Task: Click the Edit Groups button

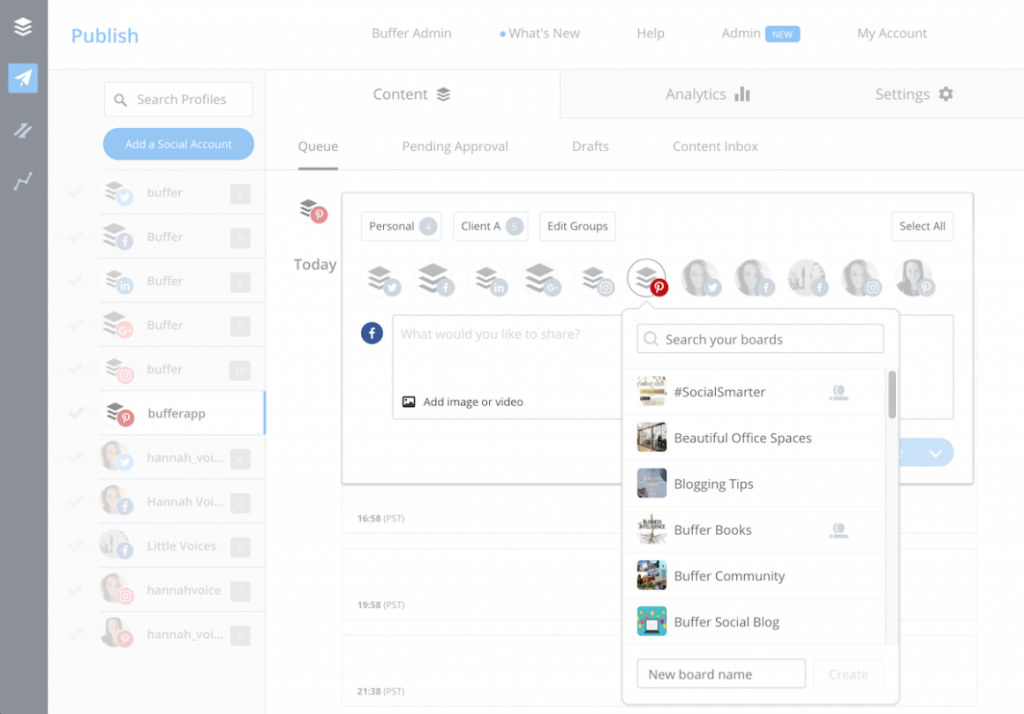Action: [577, 226]
